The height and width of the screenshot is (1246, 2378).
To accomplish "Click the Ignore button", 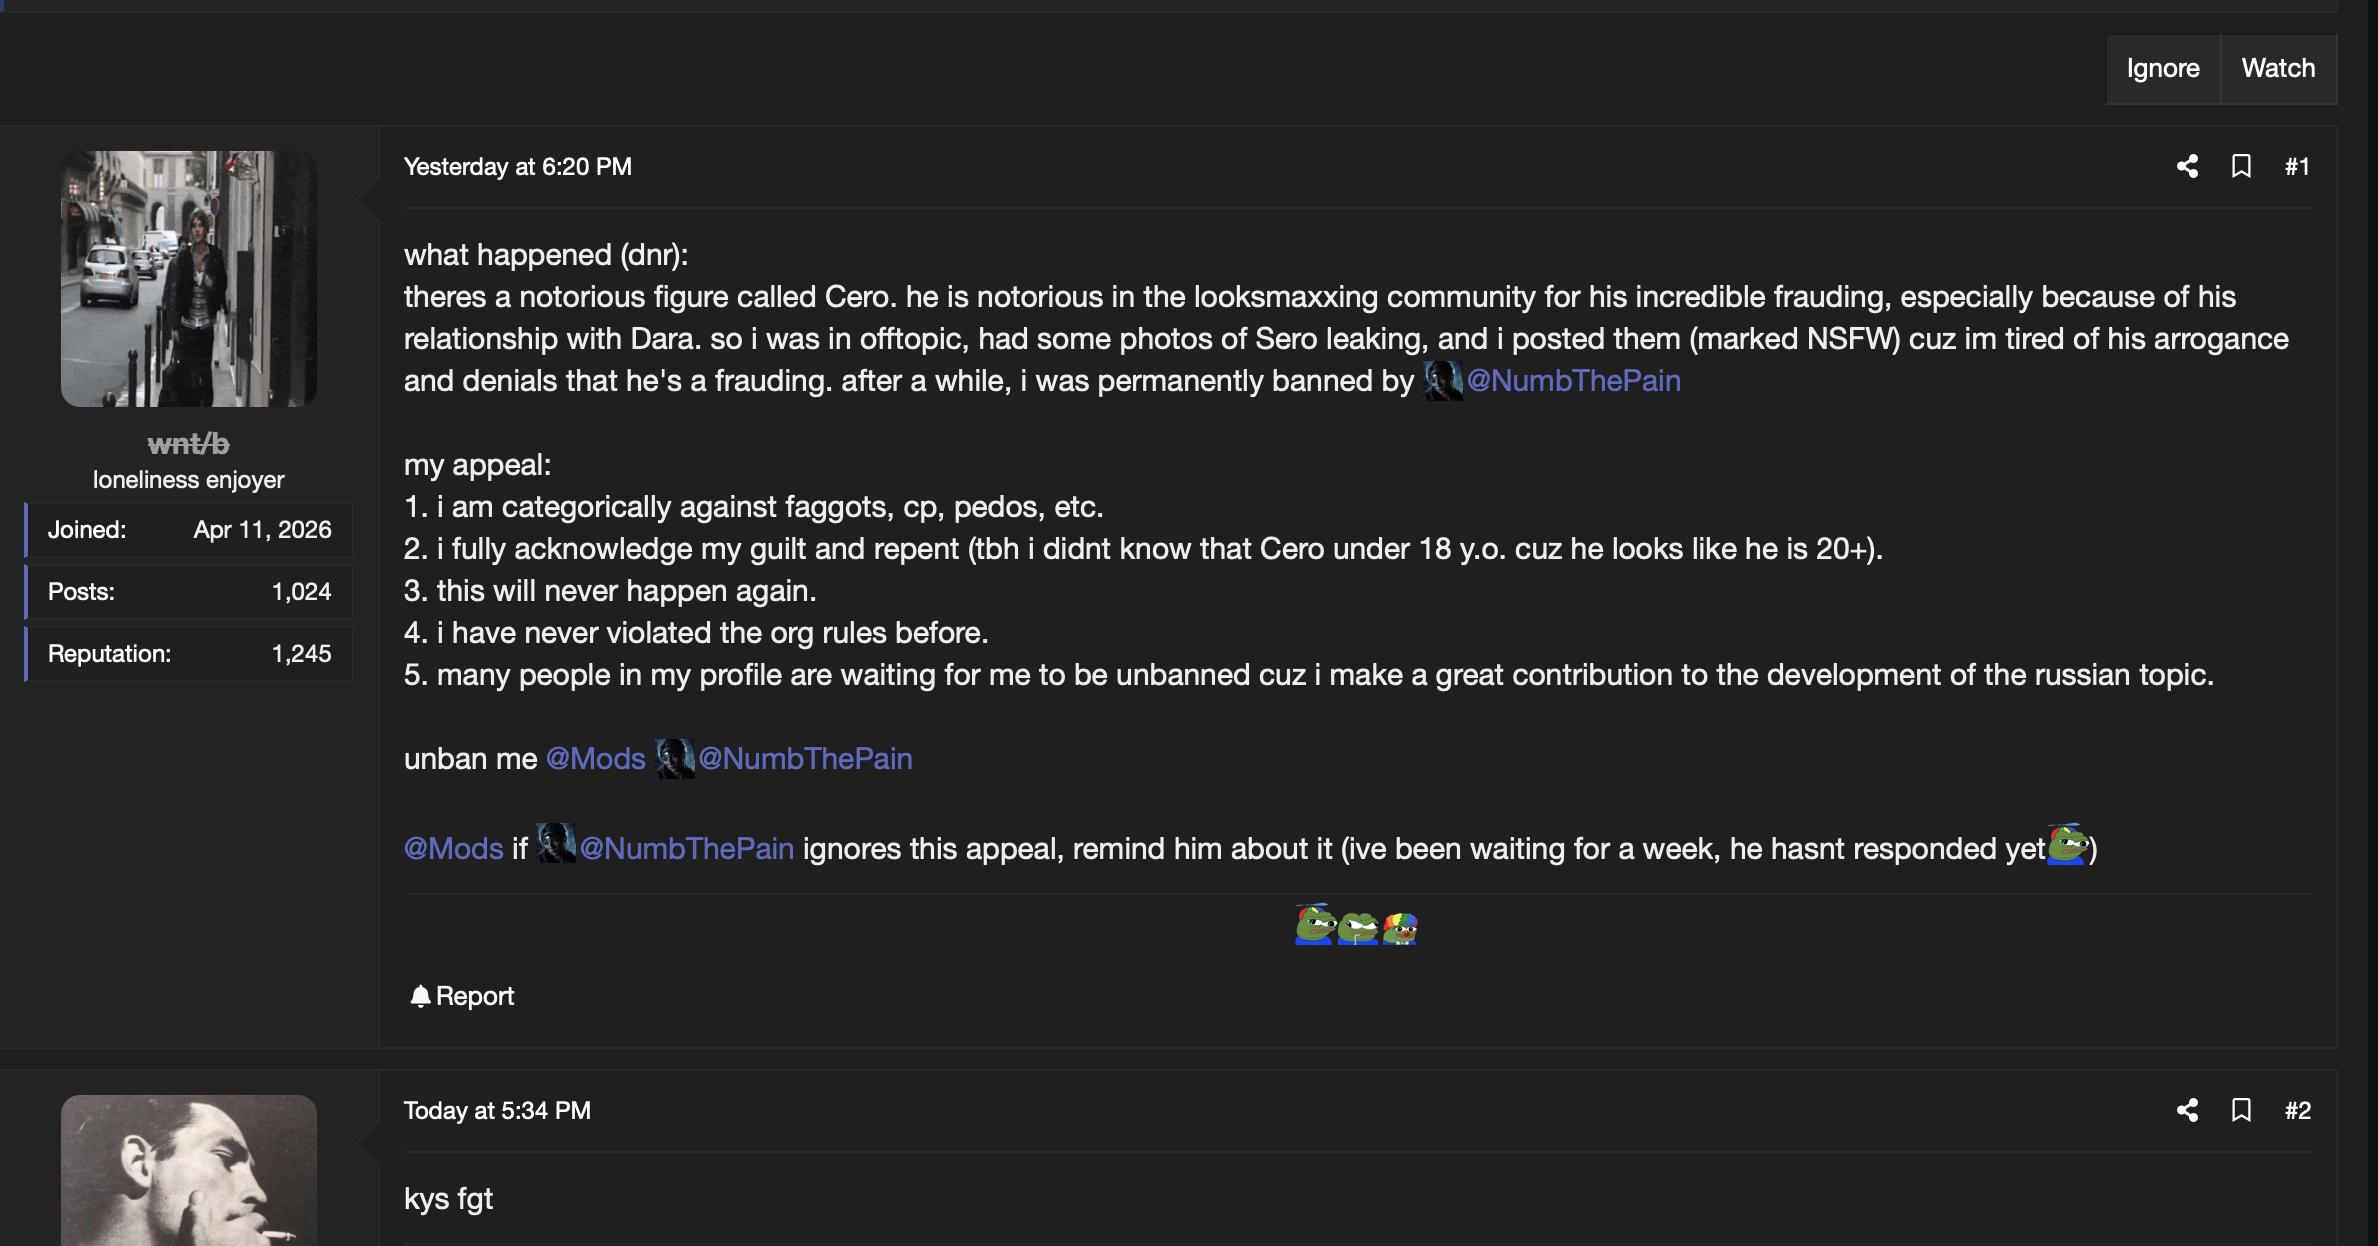I will coord(2163,68).
